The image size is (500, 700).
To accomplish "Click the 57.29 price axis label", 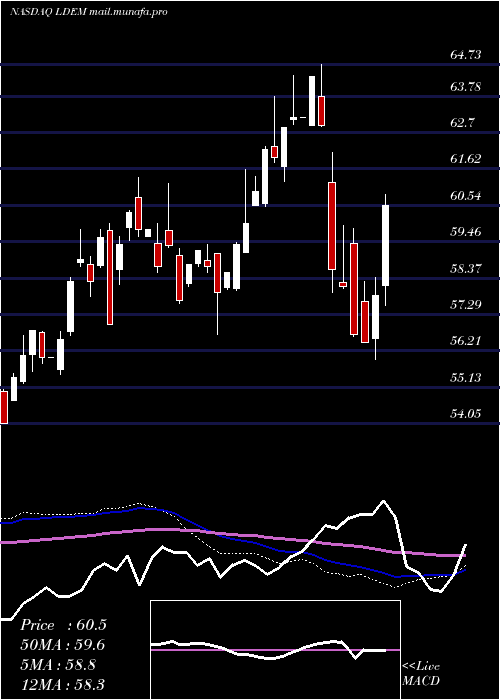I will [466, 304].
